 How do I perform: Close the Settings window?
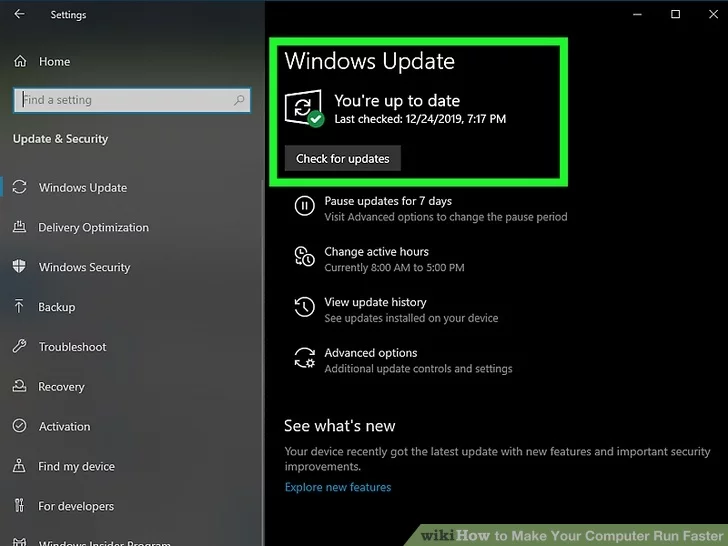[x=714, y=14]
